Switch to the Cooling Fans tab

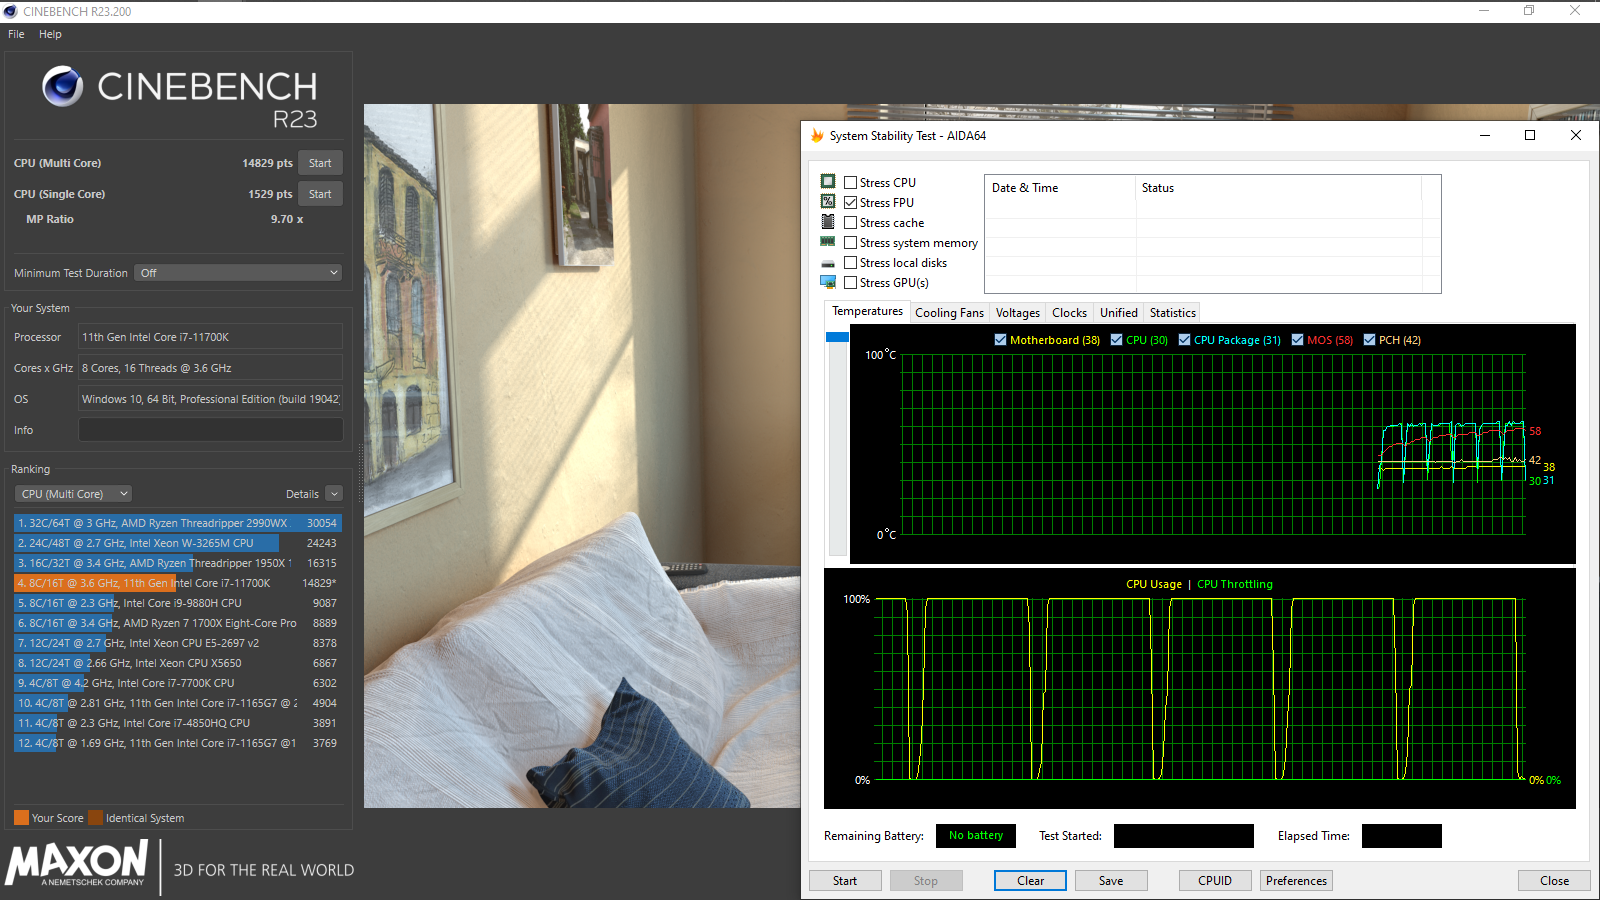949,313
